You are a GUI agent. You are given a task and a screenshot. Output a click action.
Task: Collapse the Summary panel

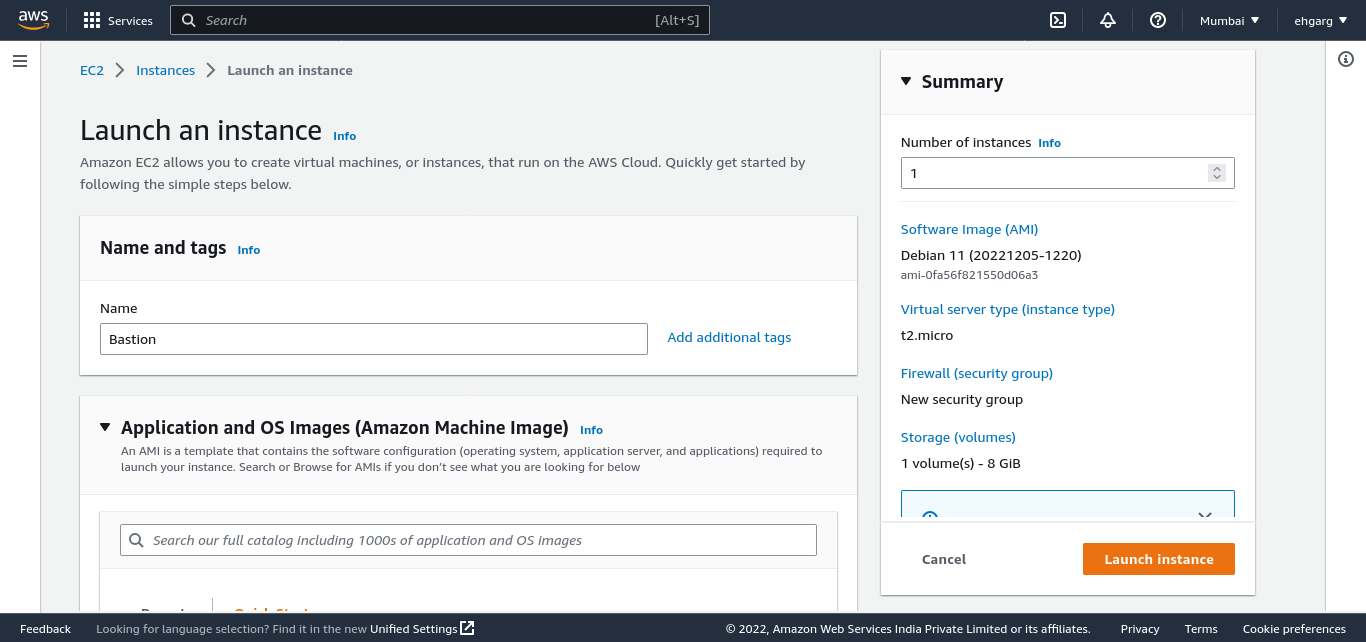[906, 82]
